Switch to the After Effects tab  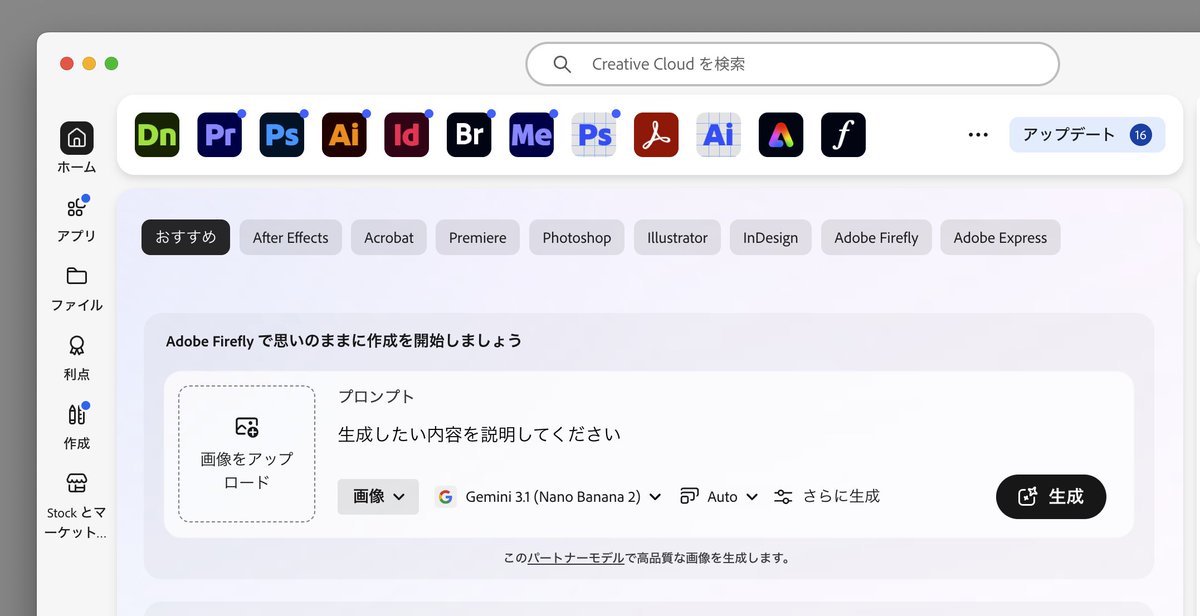[x=290, y=237]
